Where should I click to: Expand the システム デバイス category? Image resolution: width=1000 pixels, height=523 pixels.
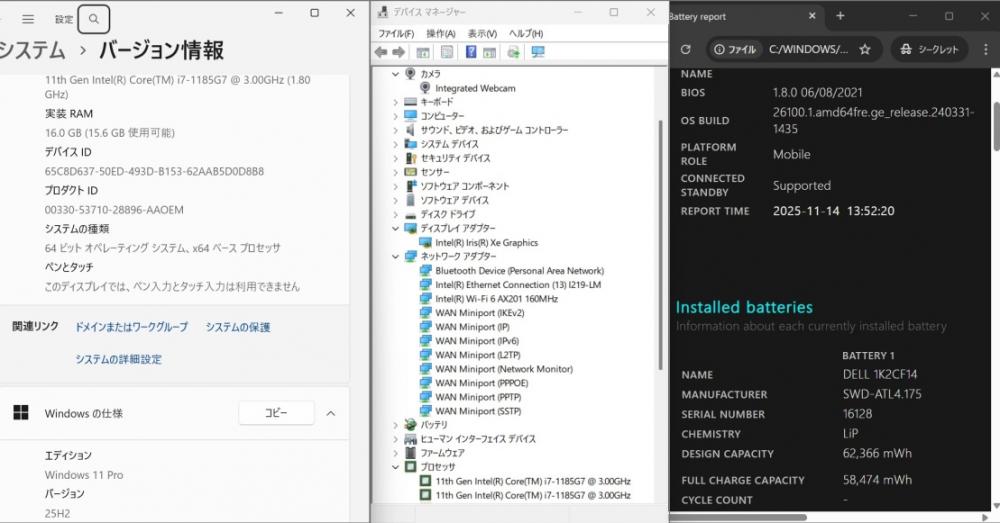(x=395, y=144)
